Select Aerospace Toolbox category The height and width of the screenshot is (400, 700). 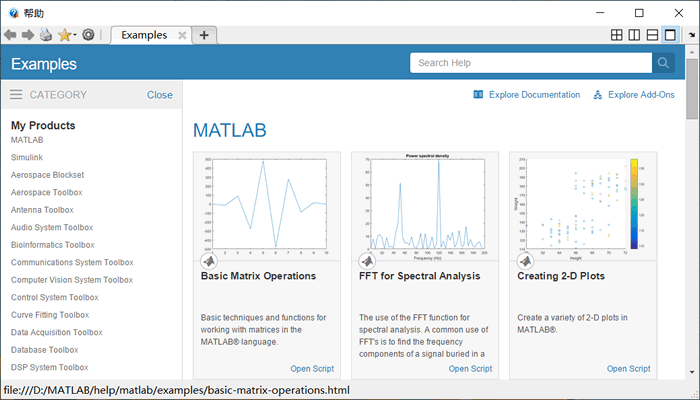(46, 192)
